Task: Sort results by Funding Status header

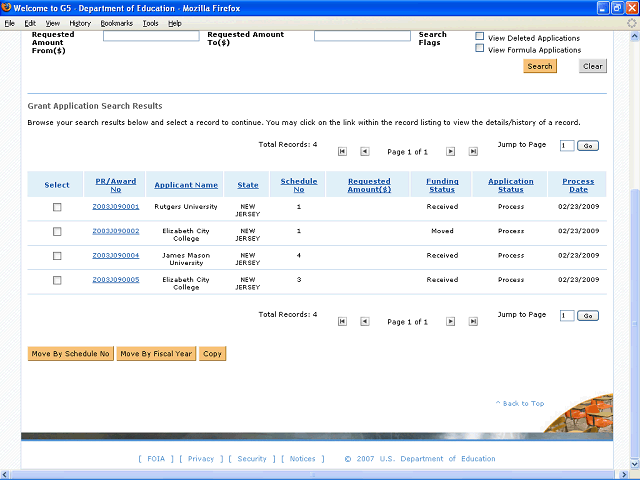Action: pyautogui.click(x=442, y=185)
